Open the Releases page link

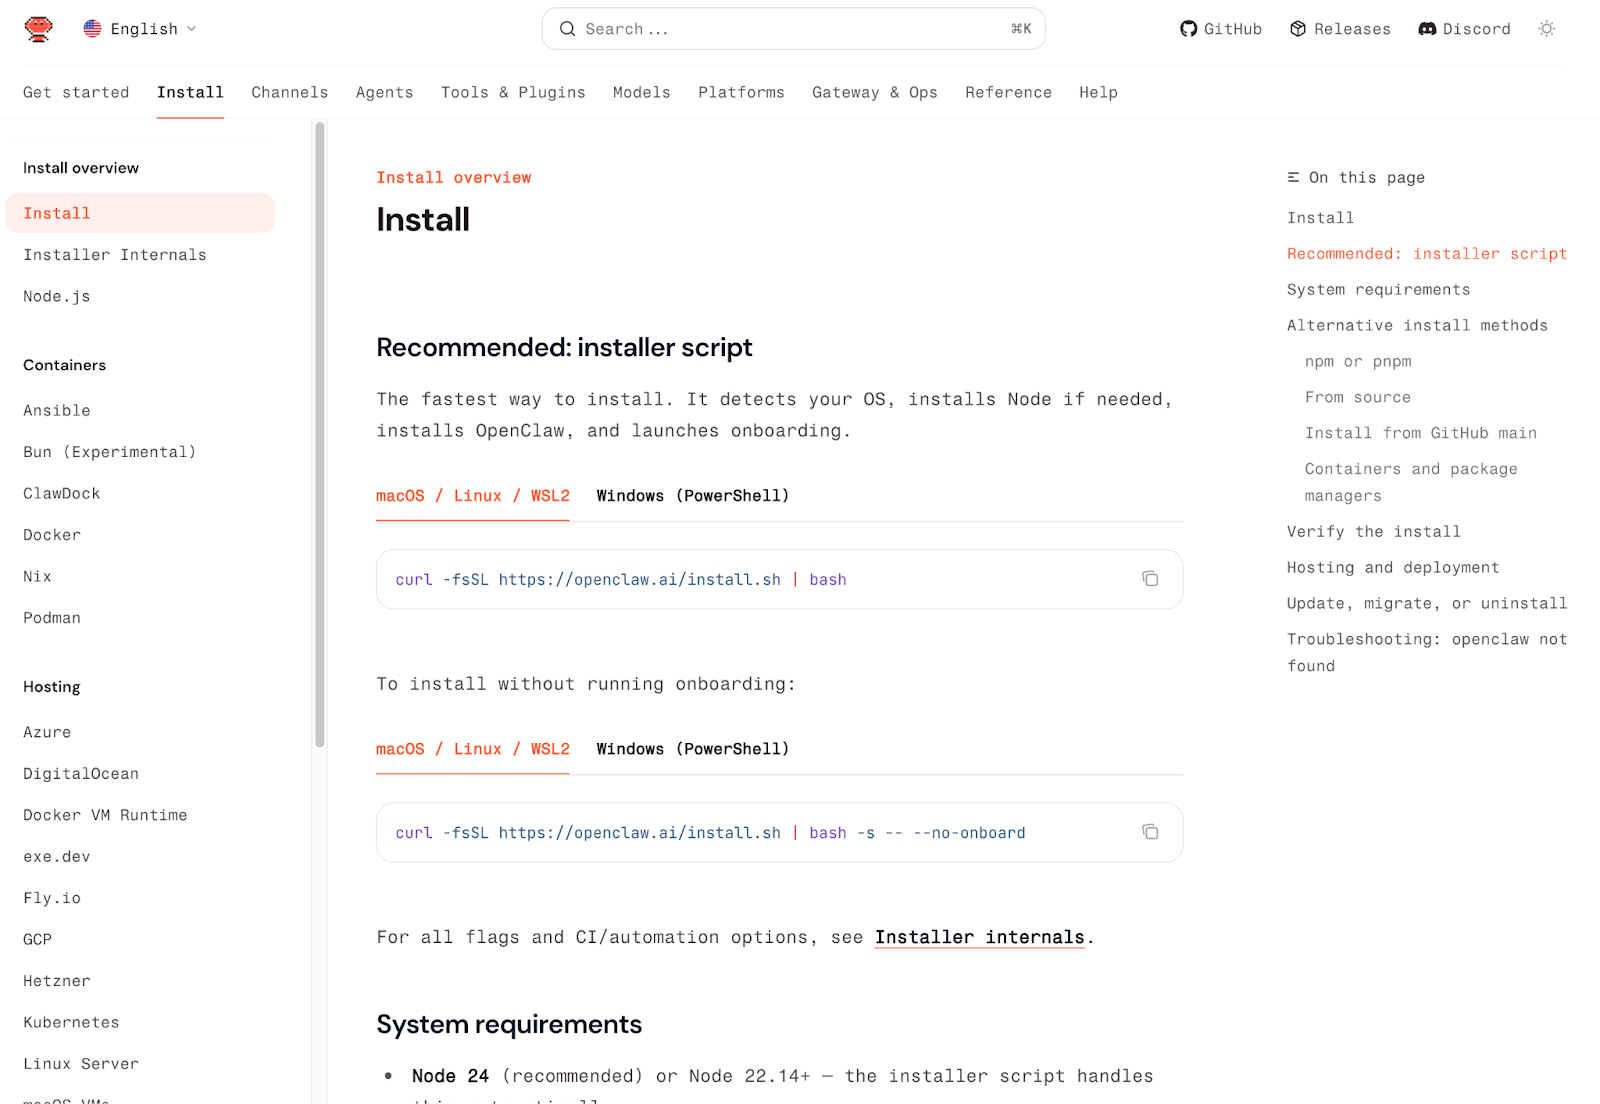(x=1340, y=29)
